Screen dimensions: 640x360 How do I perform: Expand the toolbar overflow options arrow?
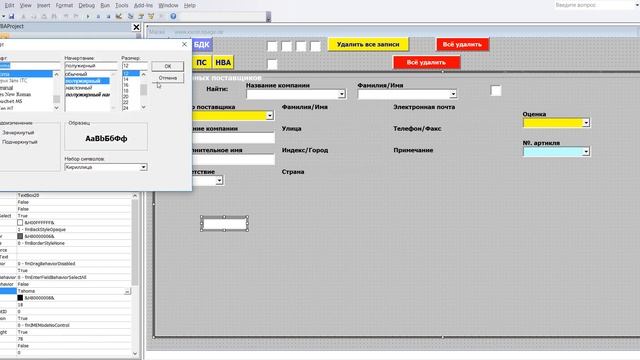point(268,17)
